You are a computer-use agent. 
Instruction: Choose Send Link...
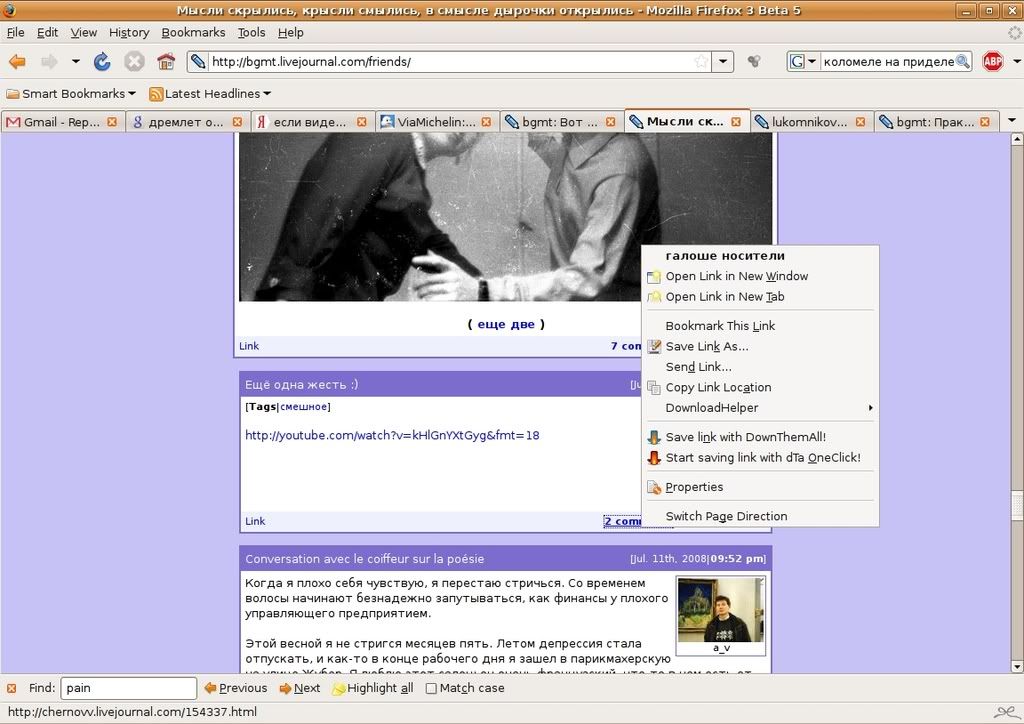point(760,367)
